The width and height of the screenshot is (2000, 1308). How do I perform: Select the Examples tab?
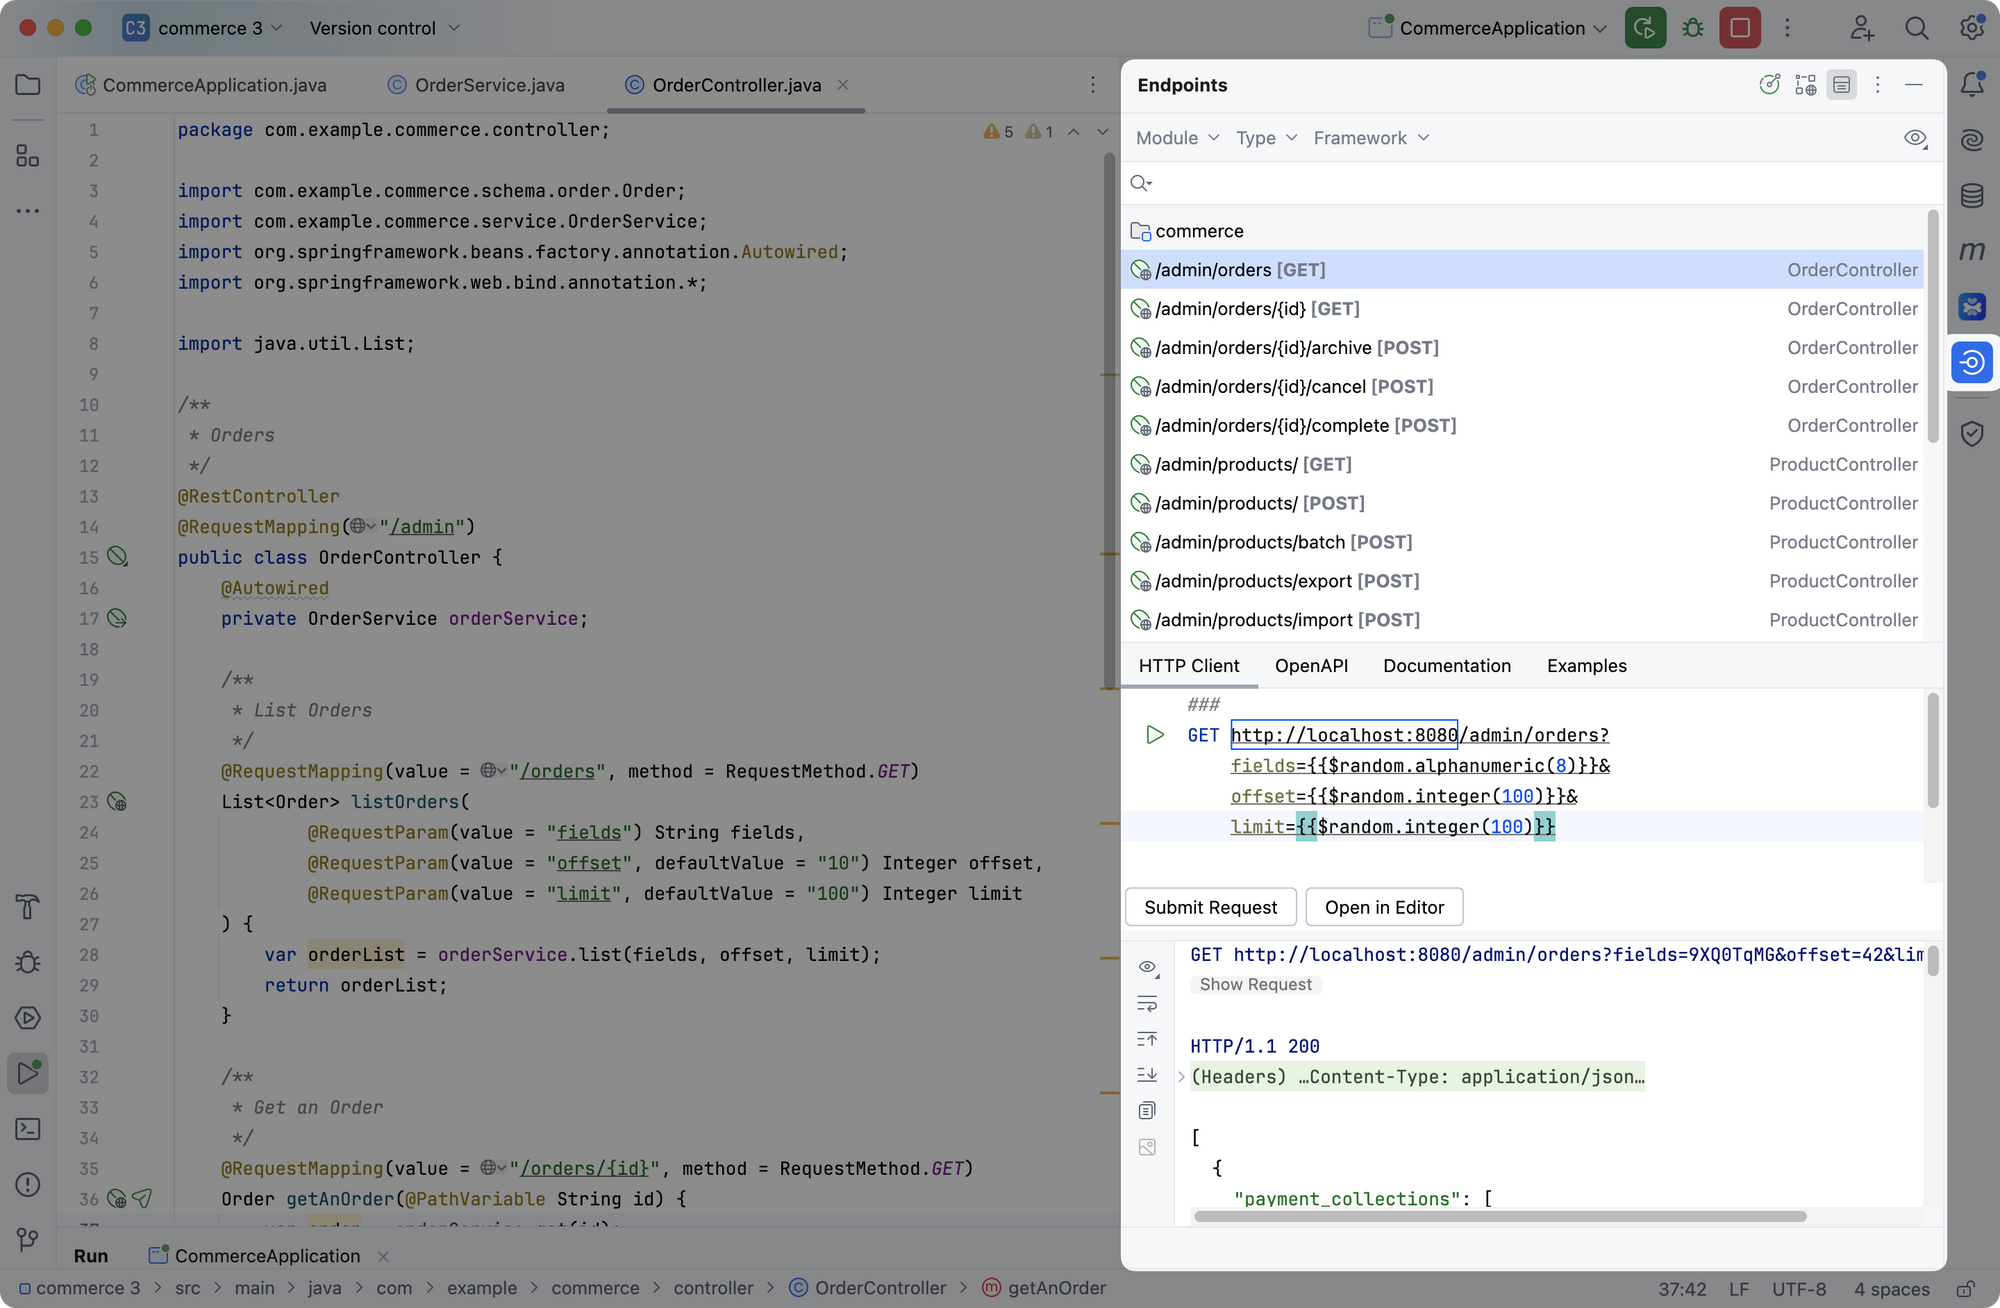coord(1587,666)
